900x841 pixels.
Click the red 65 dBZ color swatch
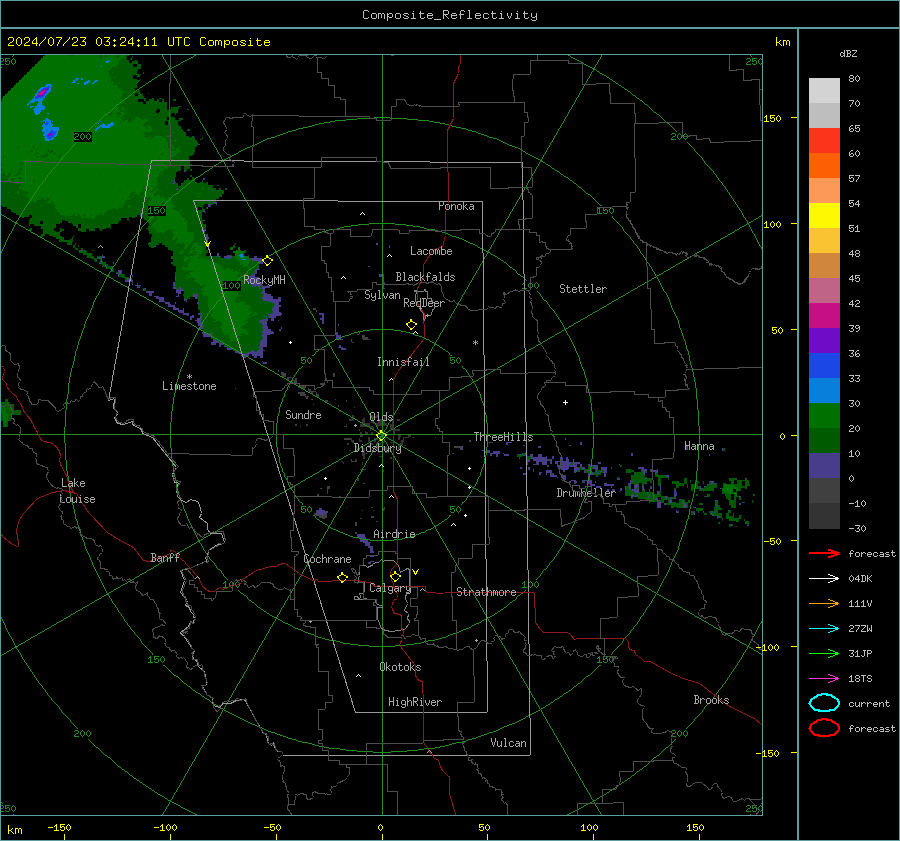(x=824, y=140)
